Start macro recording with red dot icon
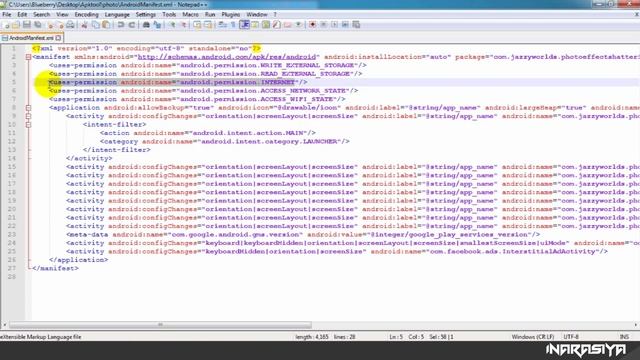The image size is (640, 360). [312, 25]
